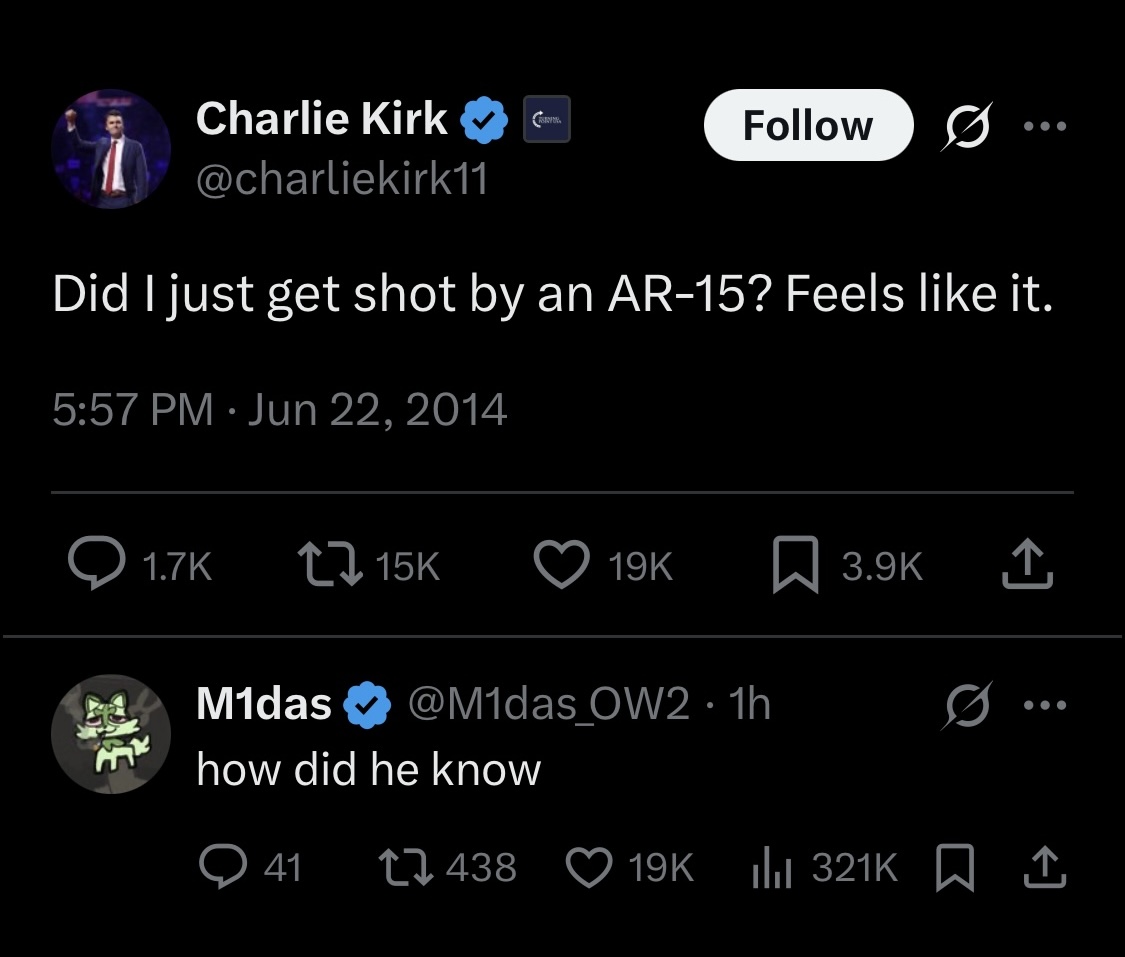The height and width of the screenshot is (957, 1125).
Task: Reply to M1das comment with 41 replies
Action: tap(216, 866)
